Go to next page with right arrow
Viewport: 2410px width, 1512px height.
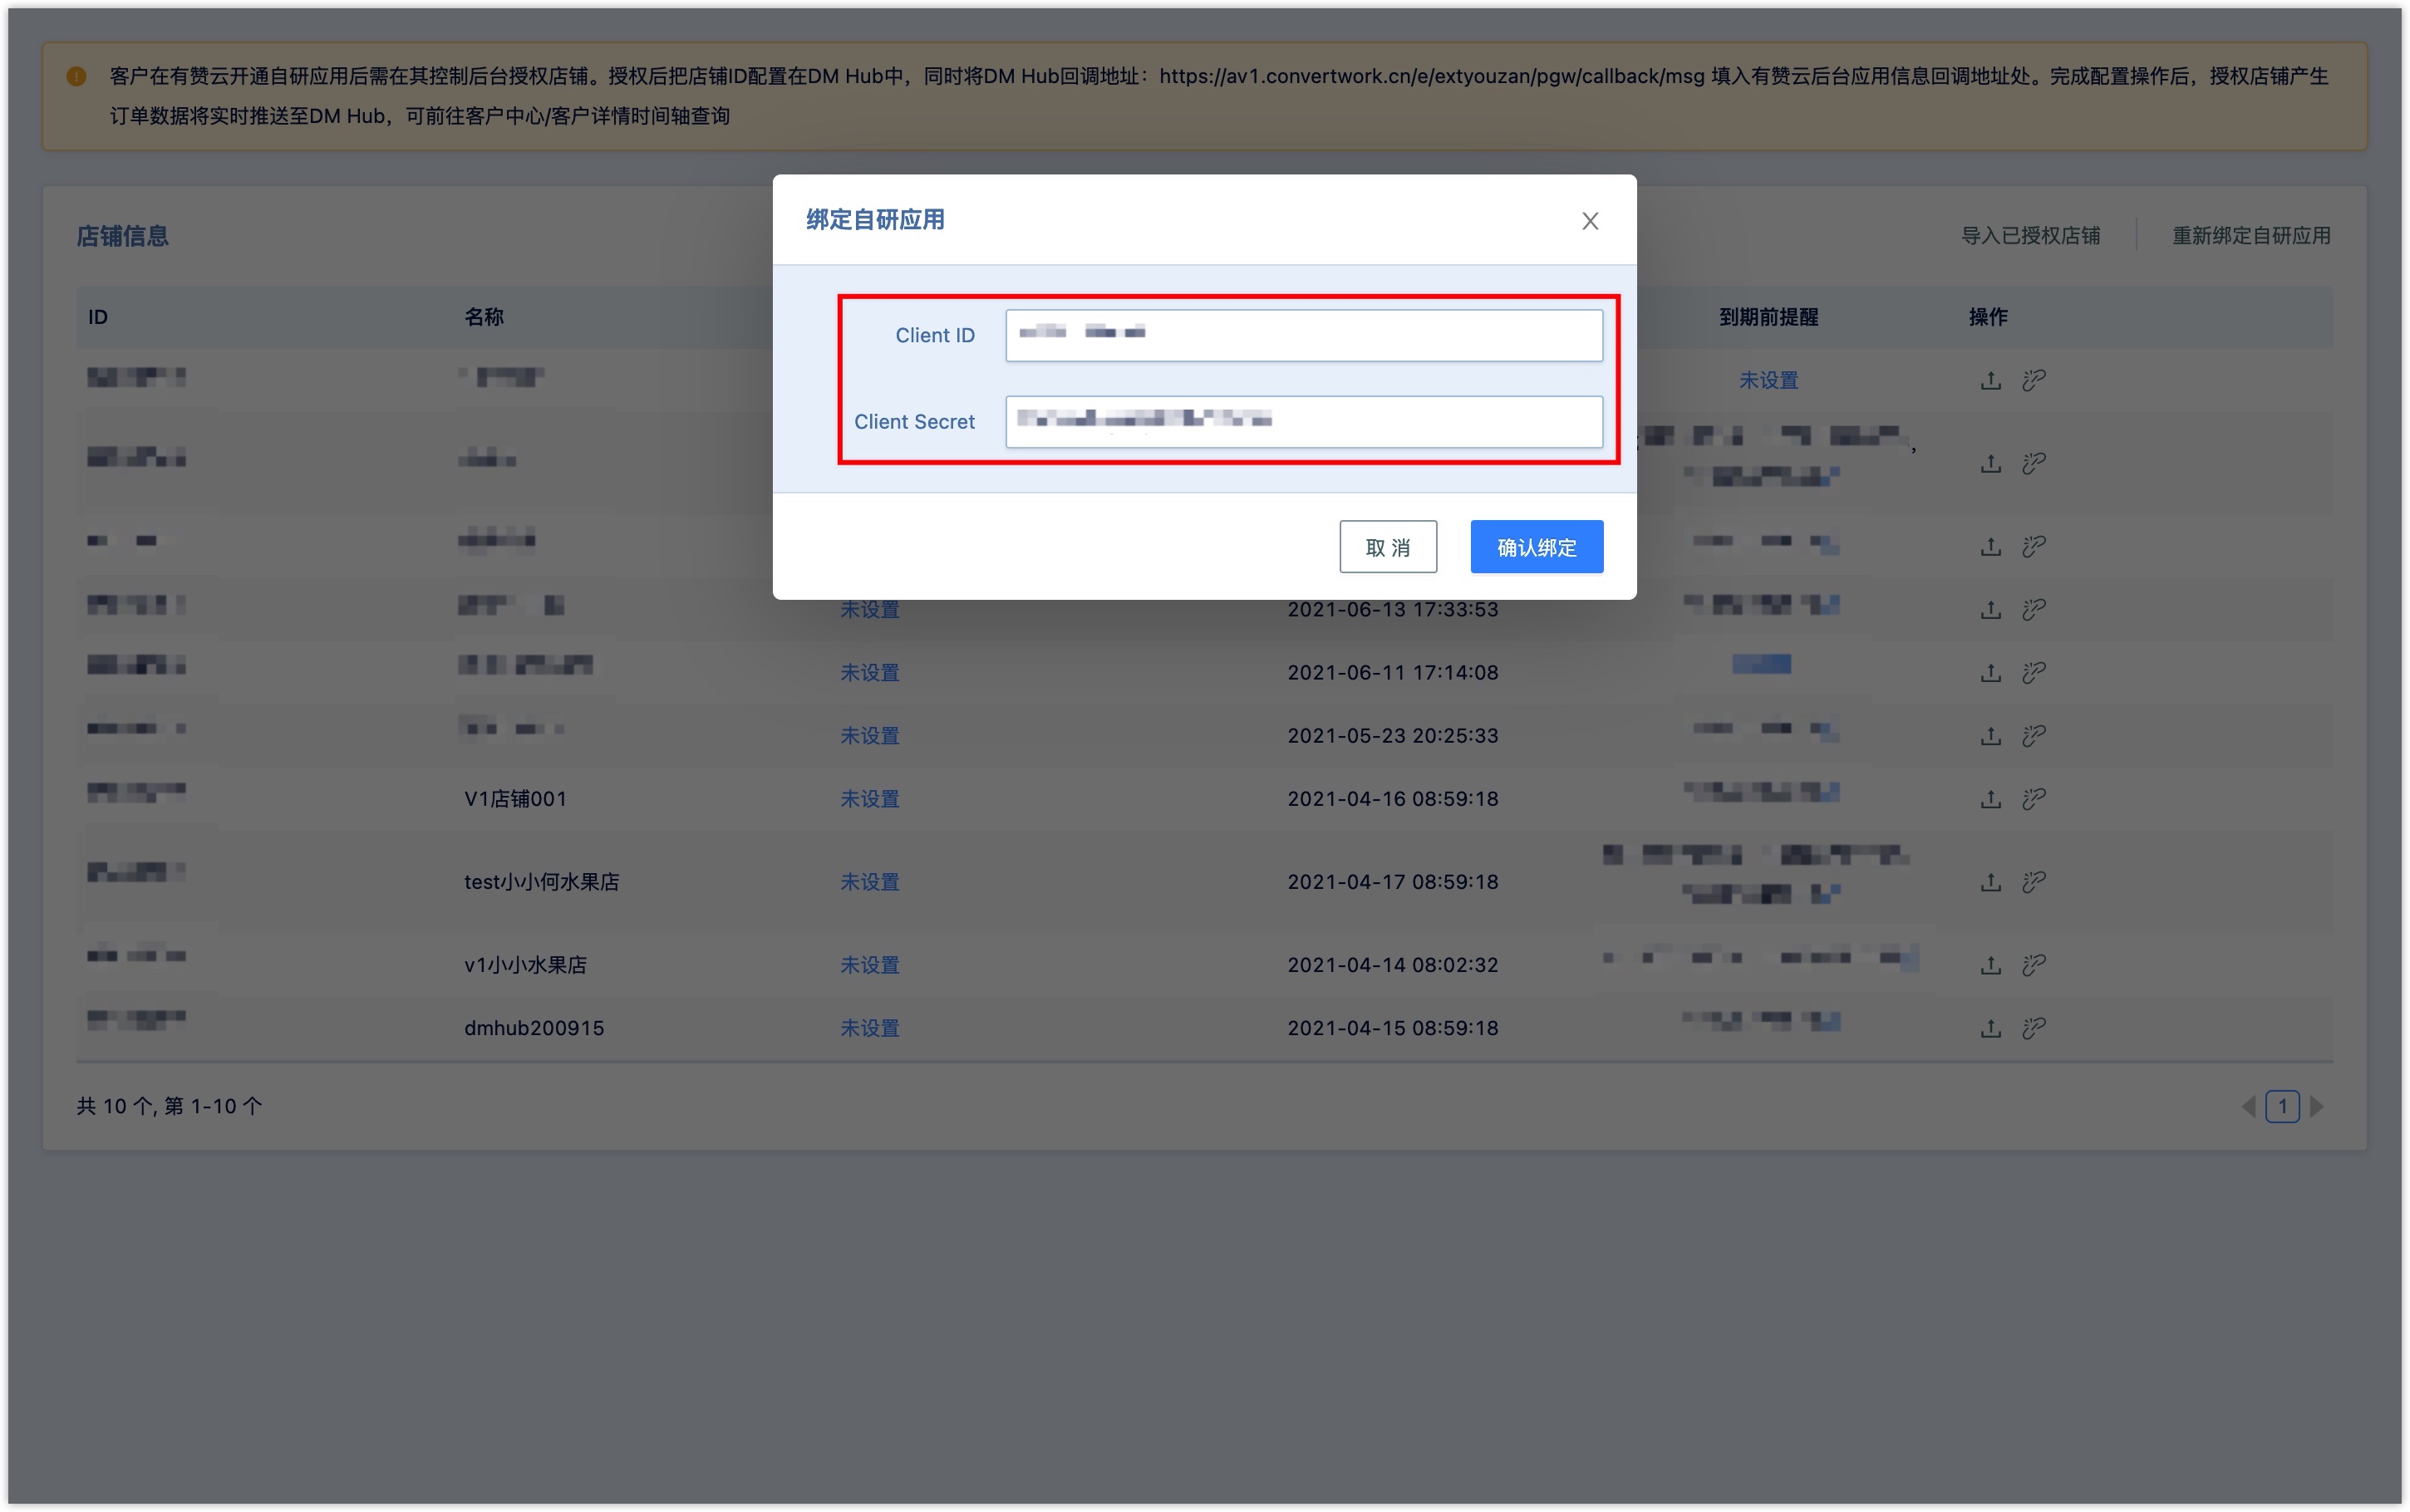[x=2316, y=1106]
